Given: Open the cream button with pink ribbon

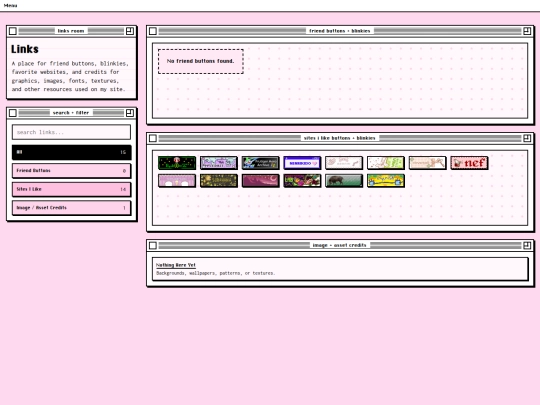Looking at the screenshot, I should [427, 163].
